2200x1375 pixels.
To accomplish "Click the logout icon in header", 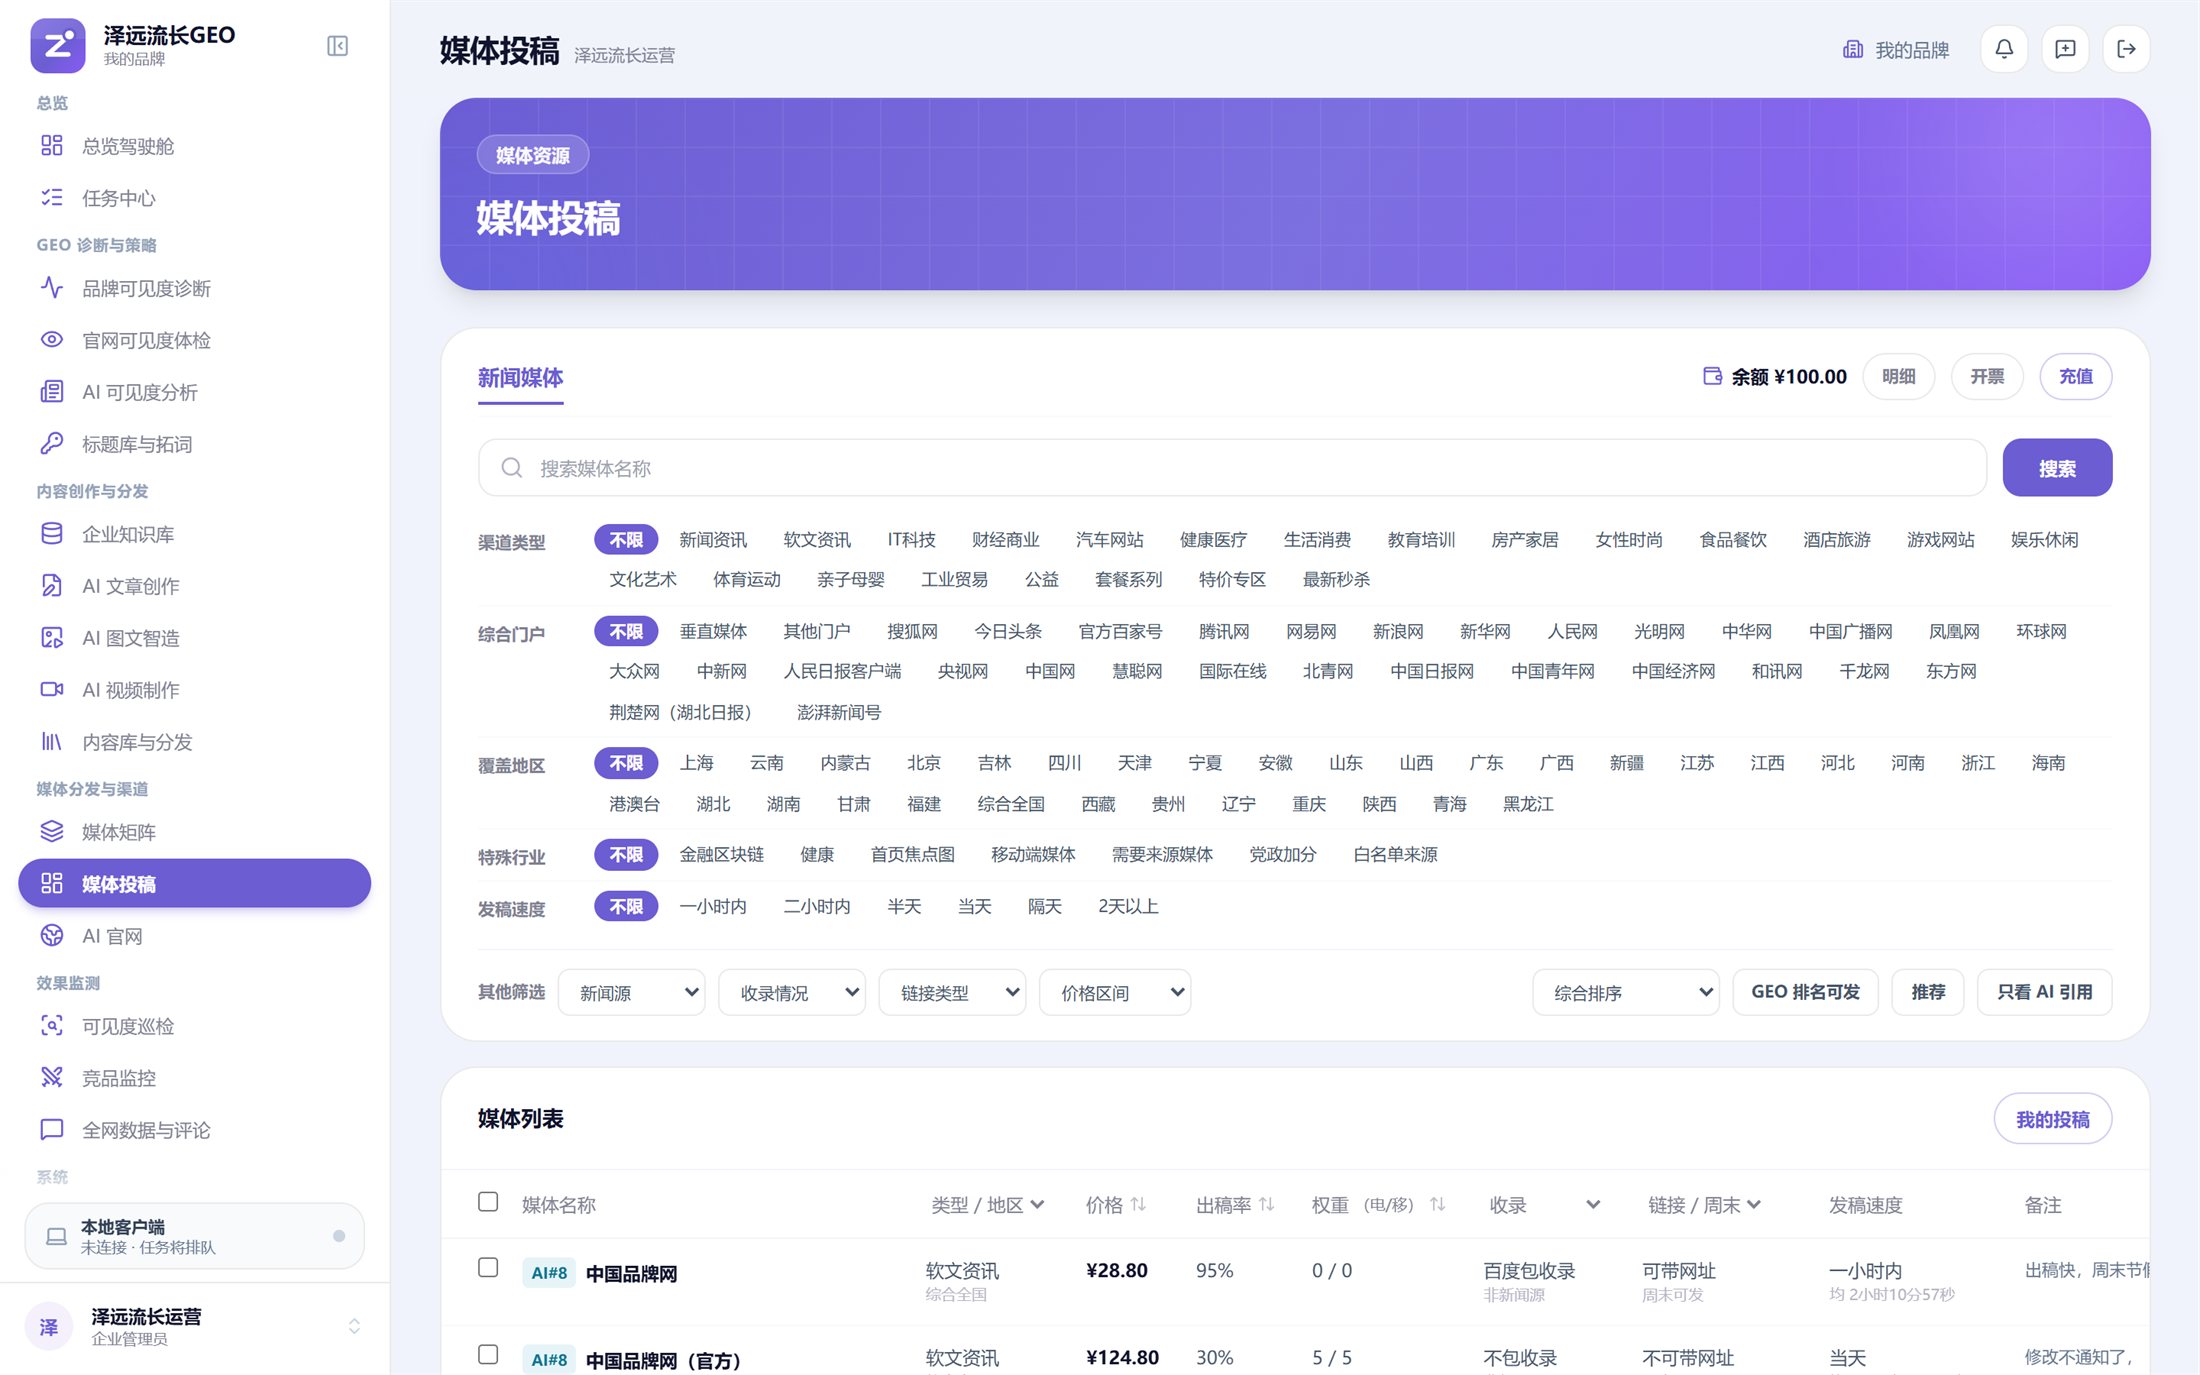I will point(2126,49).
